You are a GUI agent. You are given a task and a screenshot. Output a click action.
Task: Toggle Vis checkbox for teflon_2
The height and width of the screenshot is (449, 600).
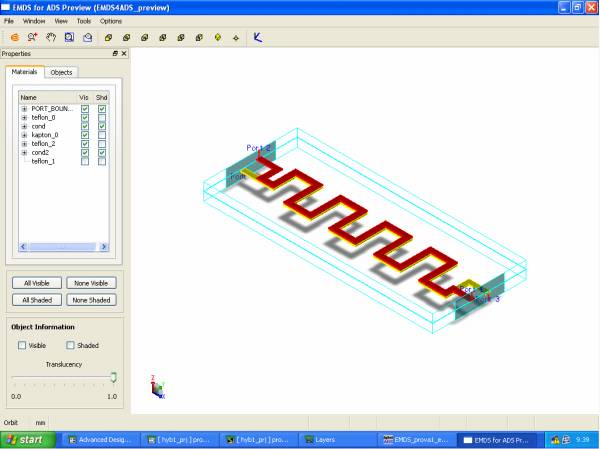pyautogui.click(x=85, y=144)
